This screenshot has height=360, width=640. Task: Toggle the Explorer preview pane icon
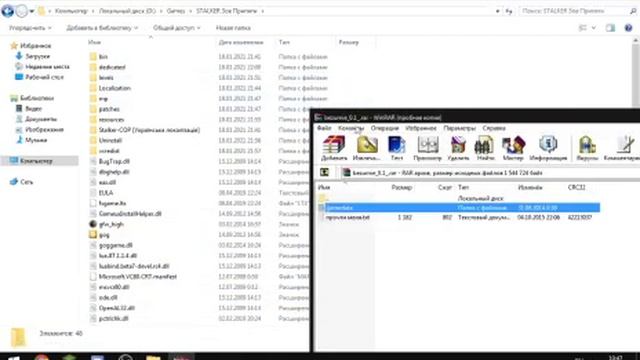pyautogui.click(x=610, y=28)
